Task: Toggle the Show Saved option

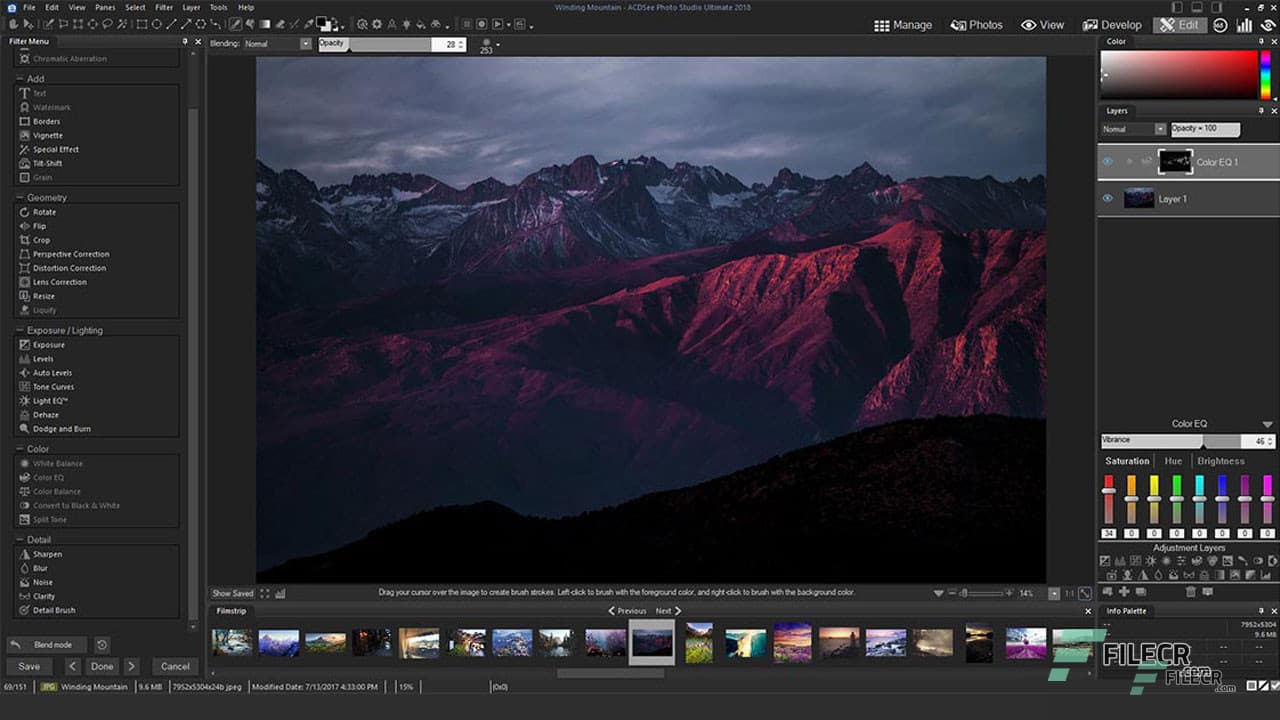Action: click(x=232, y=592)
